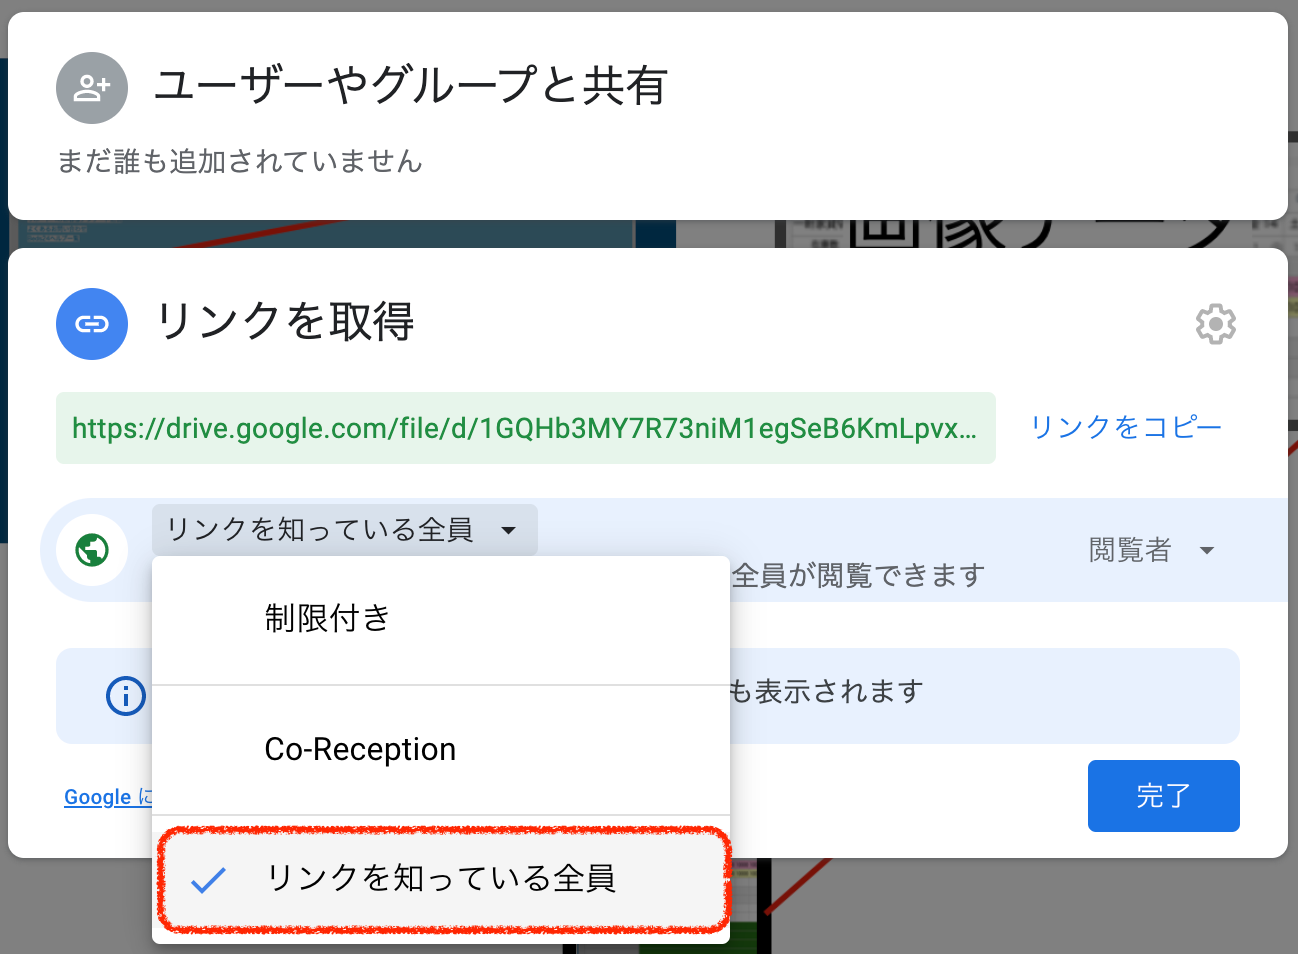Click the arrow beside リンクを知っている全員
Image resolution: width=1298 pixels, height=954 pixels.
[x=509, y=530]
